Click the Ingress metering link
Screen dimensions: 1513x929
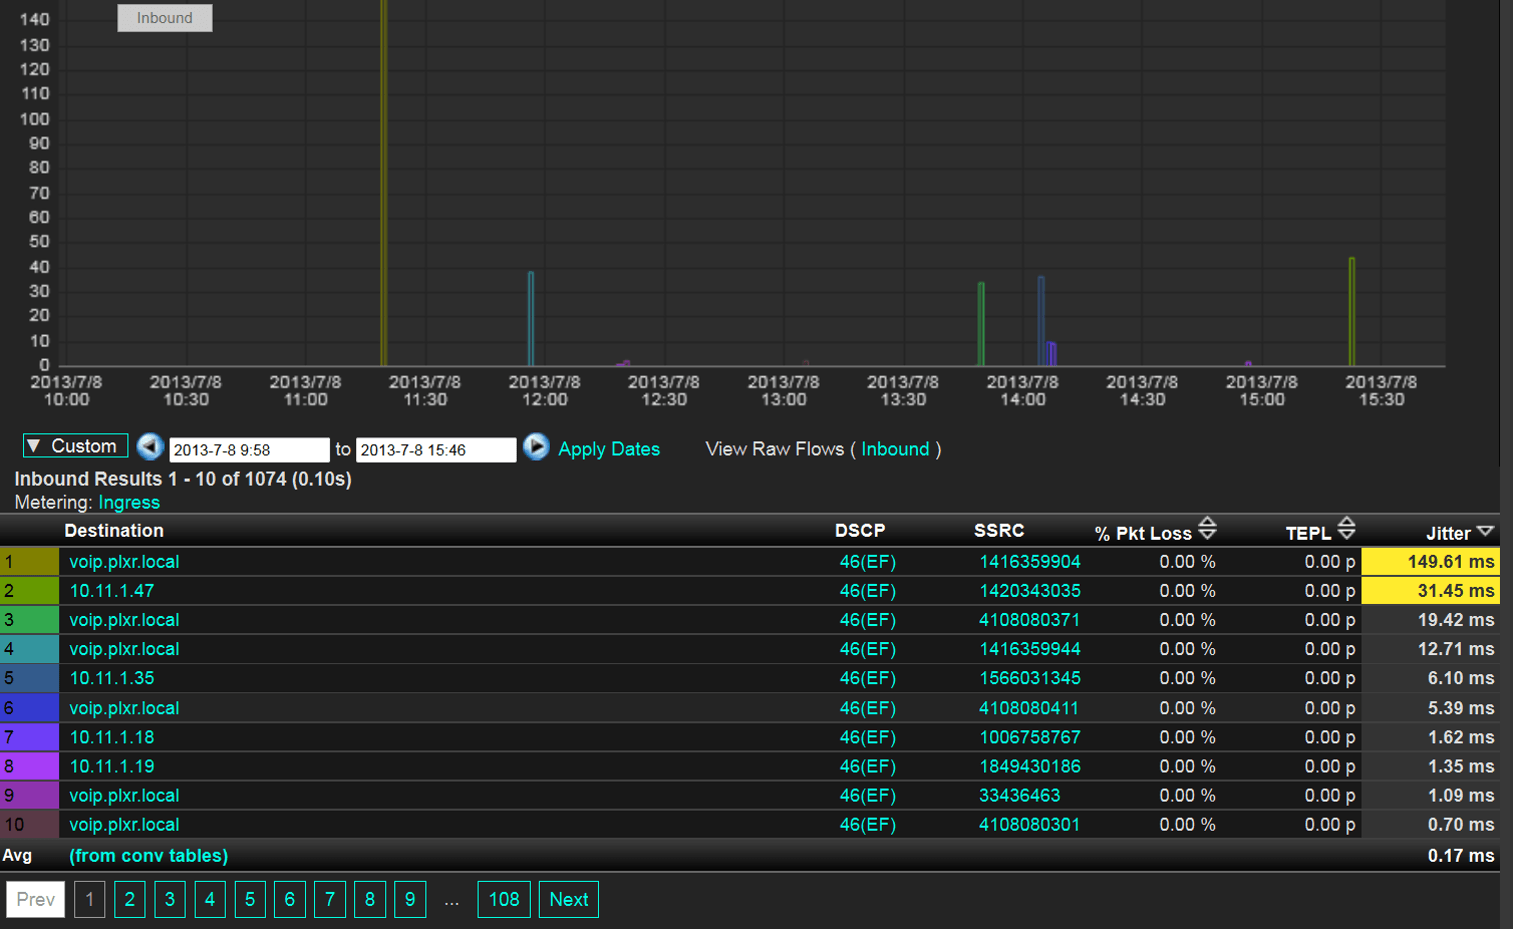tap(129, 502)
